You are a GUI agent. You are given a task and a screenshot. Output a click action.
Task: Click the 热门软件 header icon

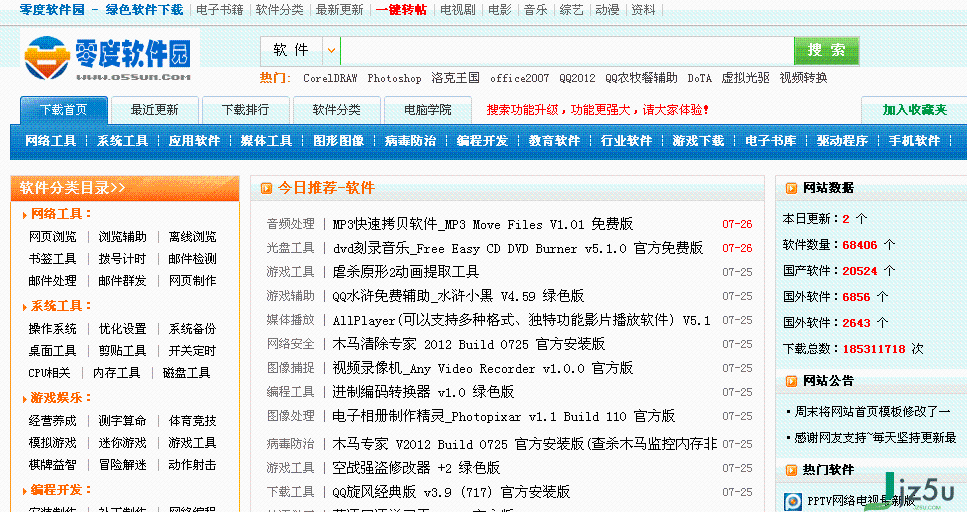coord(791,470)
